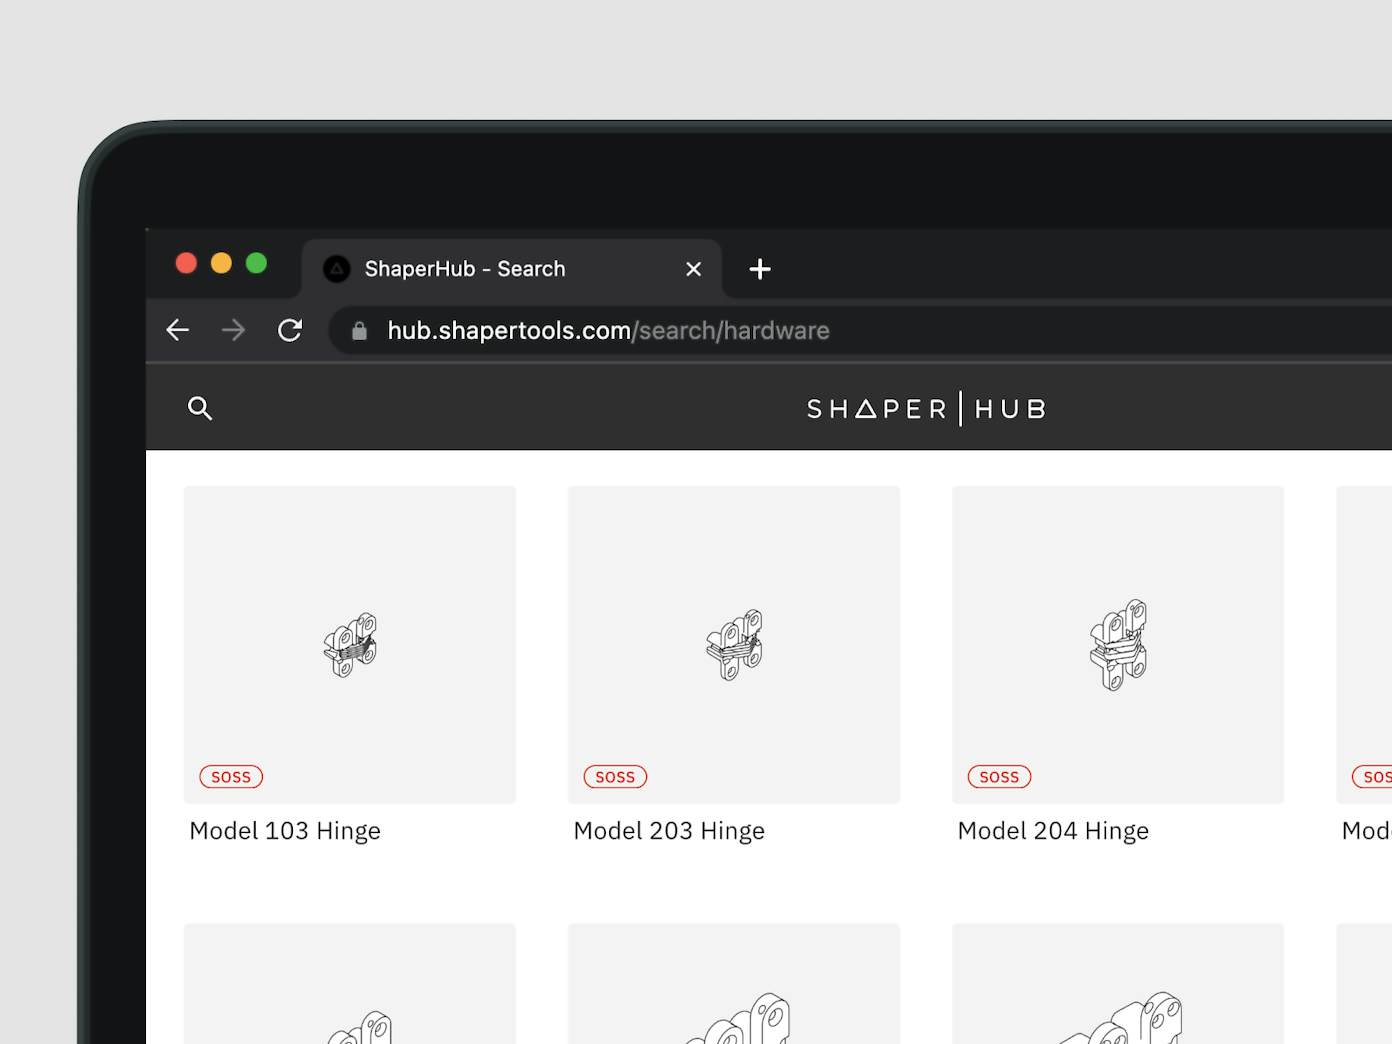Click the address bar URL field
Viewport: 1392px width, 1044px height.
pyautogui.click(x=860, y=331)
